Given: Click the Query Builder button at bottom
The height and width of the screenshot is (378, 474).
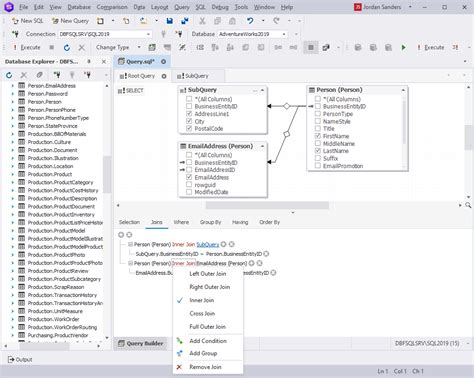Looking at the screenshot, I should click(141, 343).
